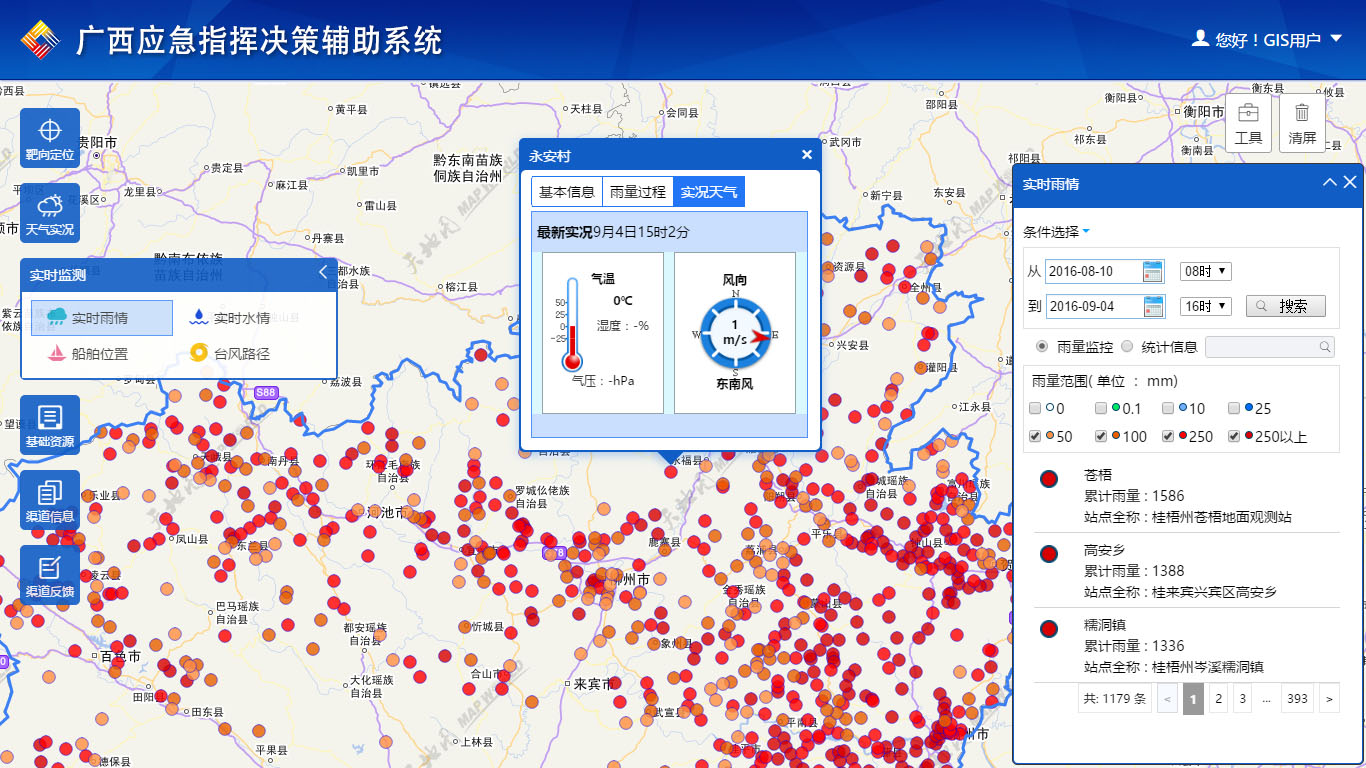Screen dimensions: 1366x768
Task: Go to page 3 of results
Action: point(1242,699)
